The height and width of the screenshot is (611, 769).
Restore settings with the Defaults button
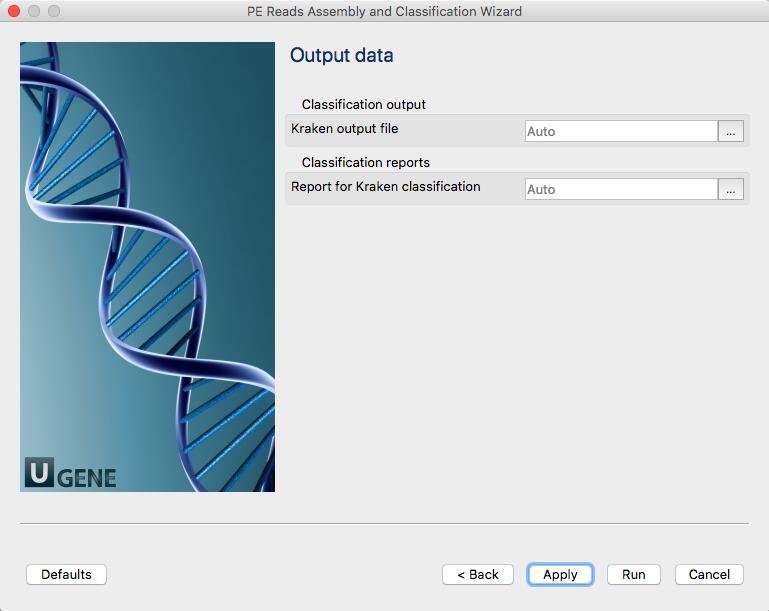coord(66,574)
